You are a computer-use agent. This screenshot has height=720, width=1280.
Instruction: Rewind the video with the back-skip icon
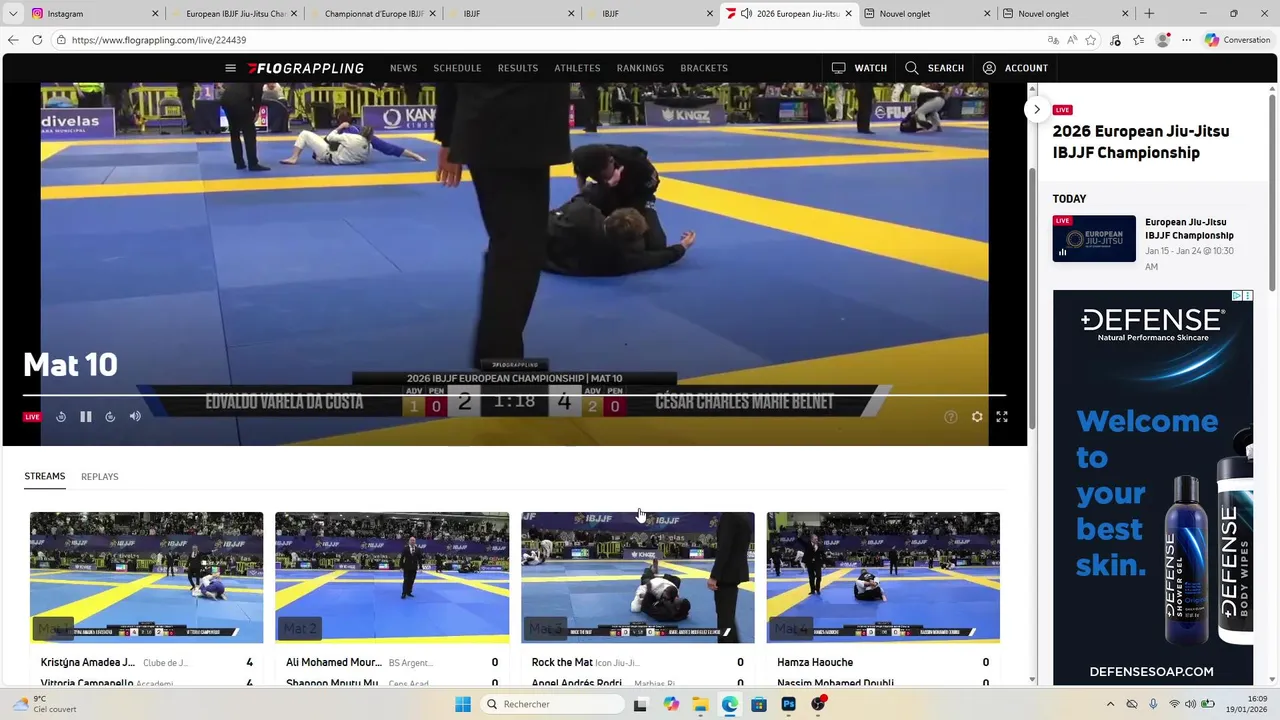pyautogui.click(x=61, y=417)
